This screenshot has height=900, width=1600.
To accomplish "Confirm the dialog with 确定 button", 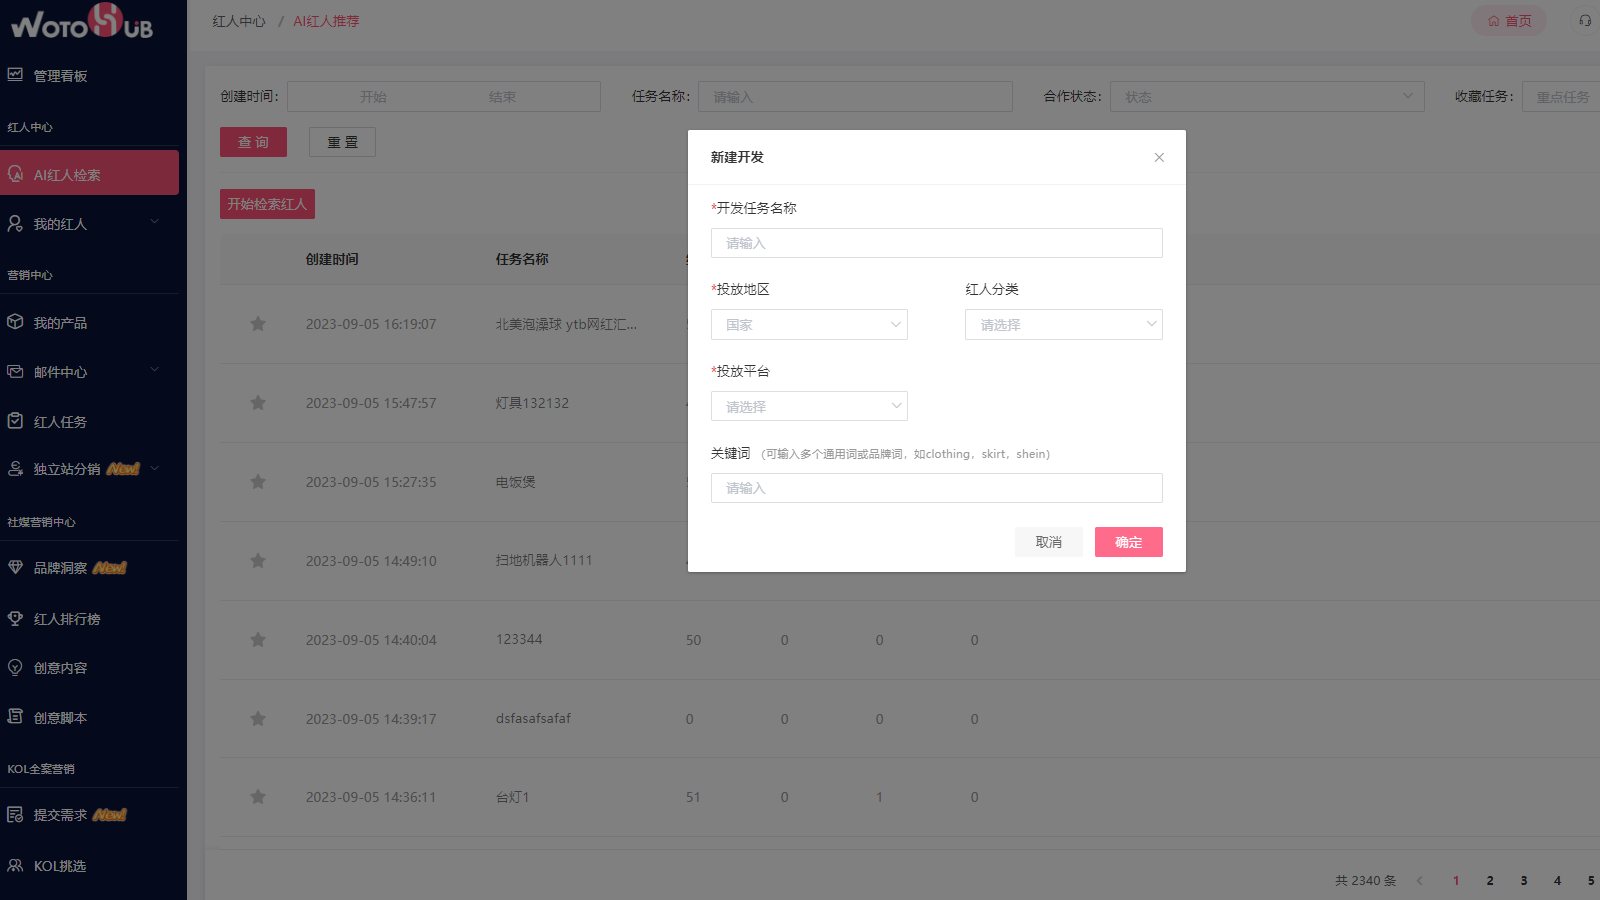I will (x=1128, y=541).
